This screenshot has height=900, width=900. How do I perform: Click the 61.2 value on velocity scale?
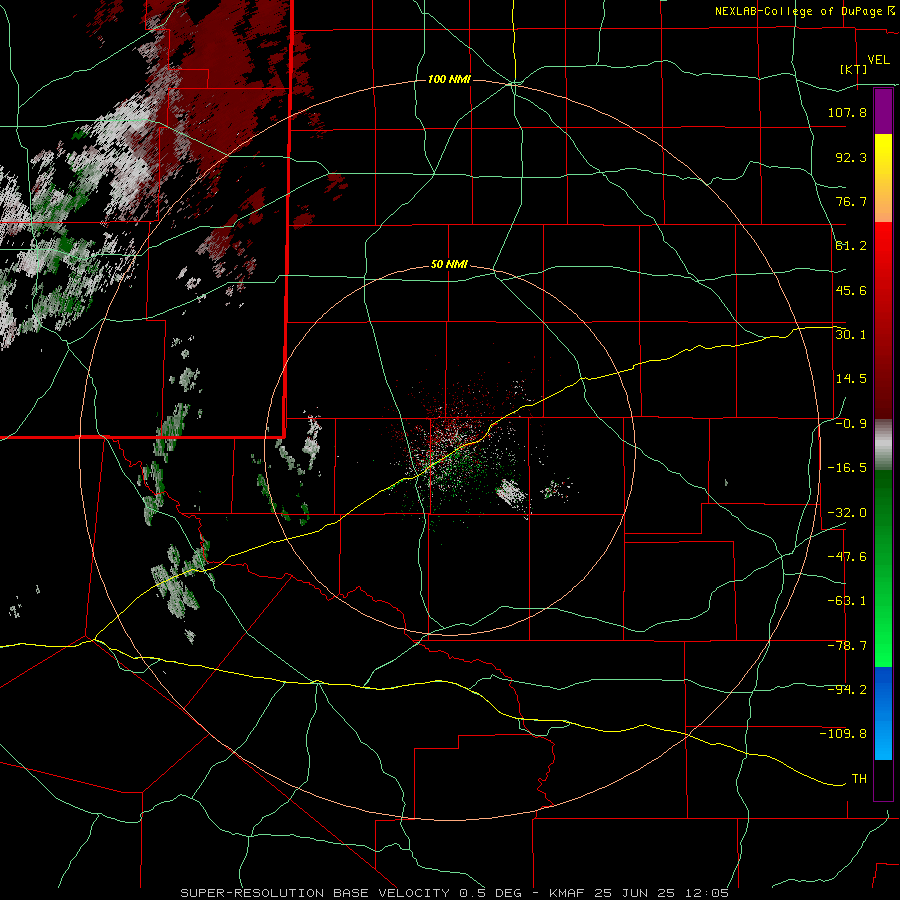pyautogui.click(x=851, y=246)
